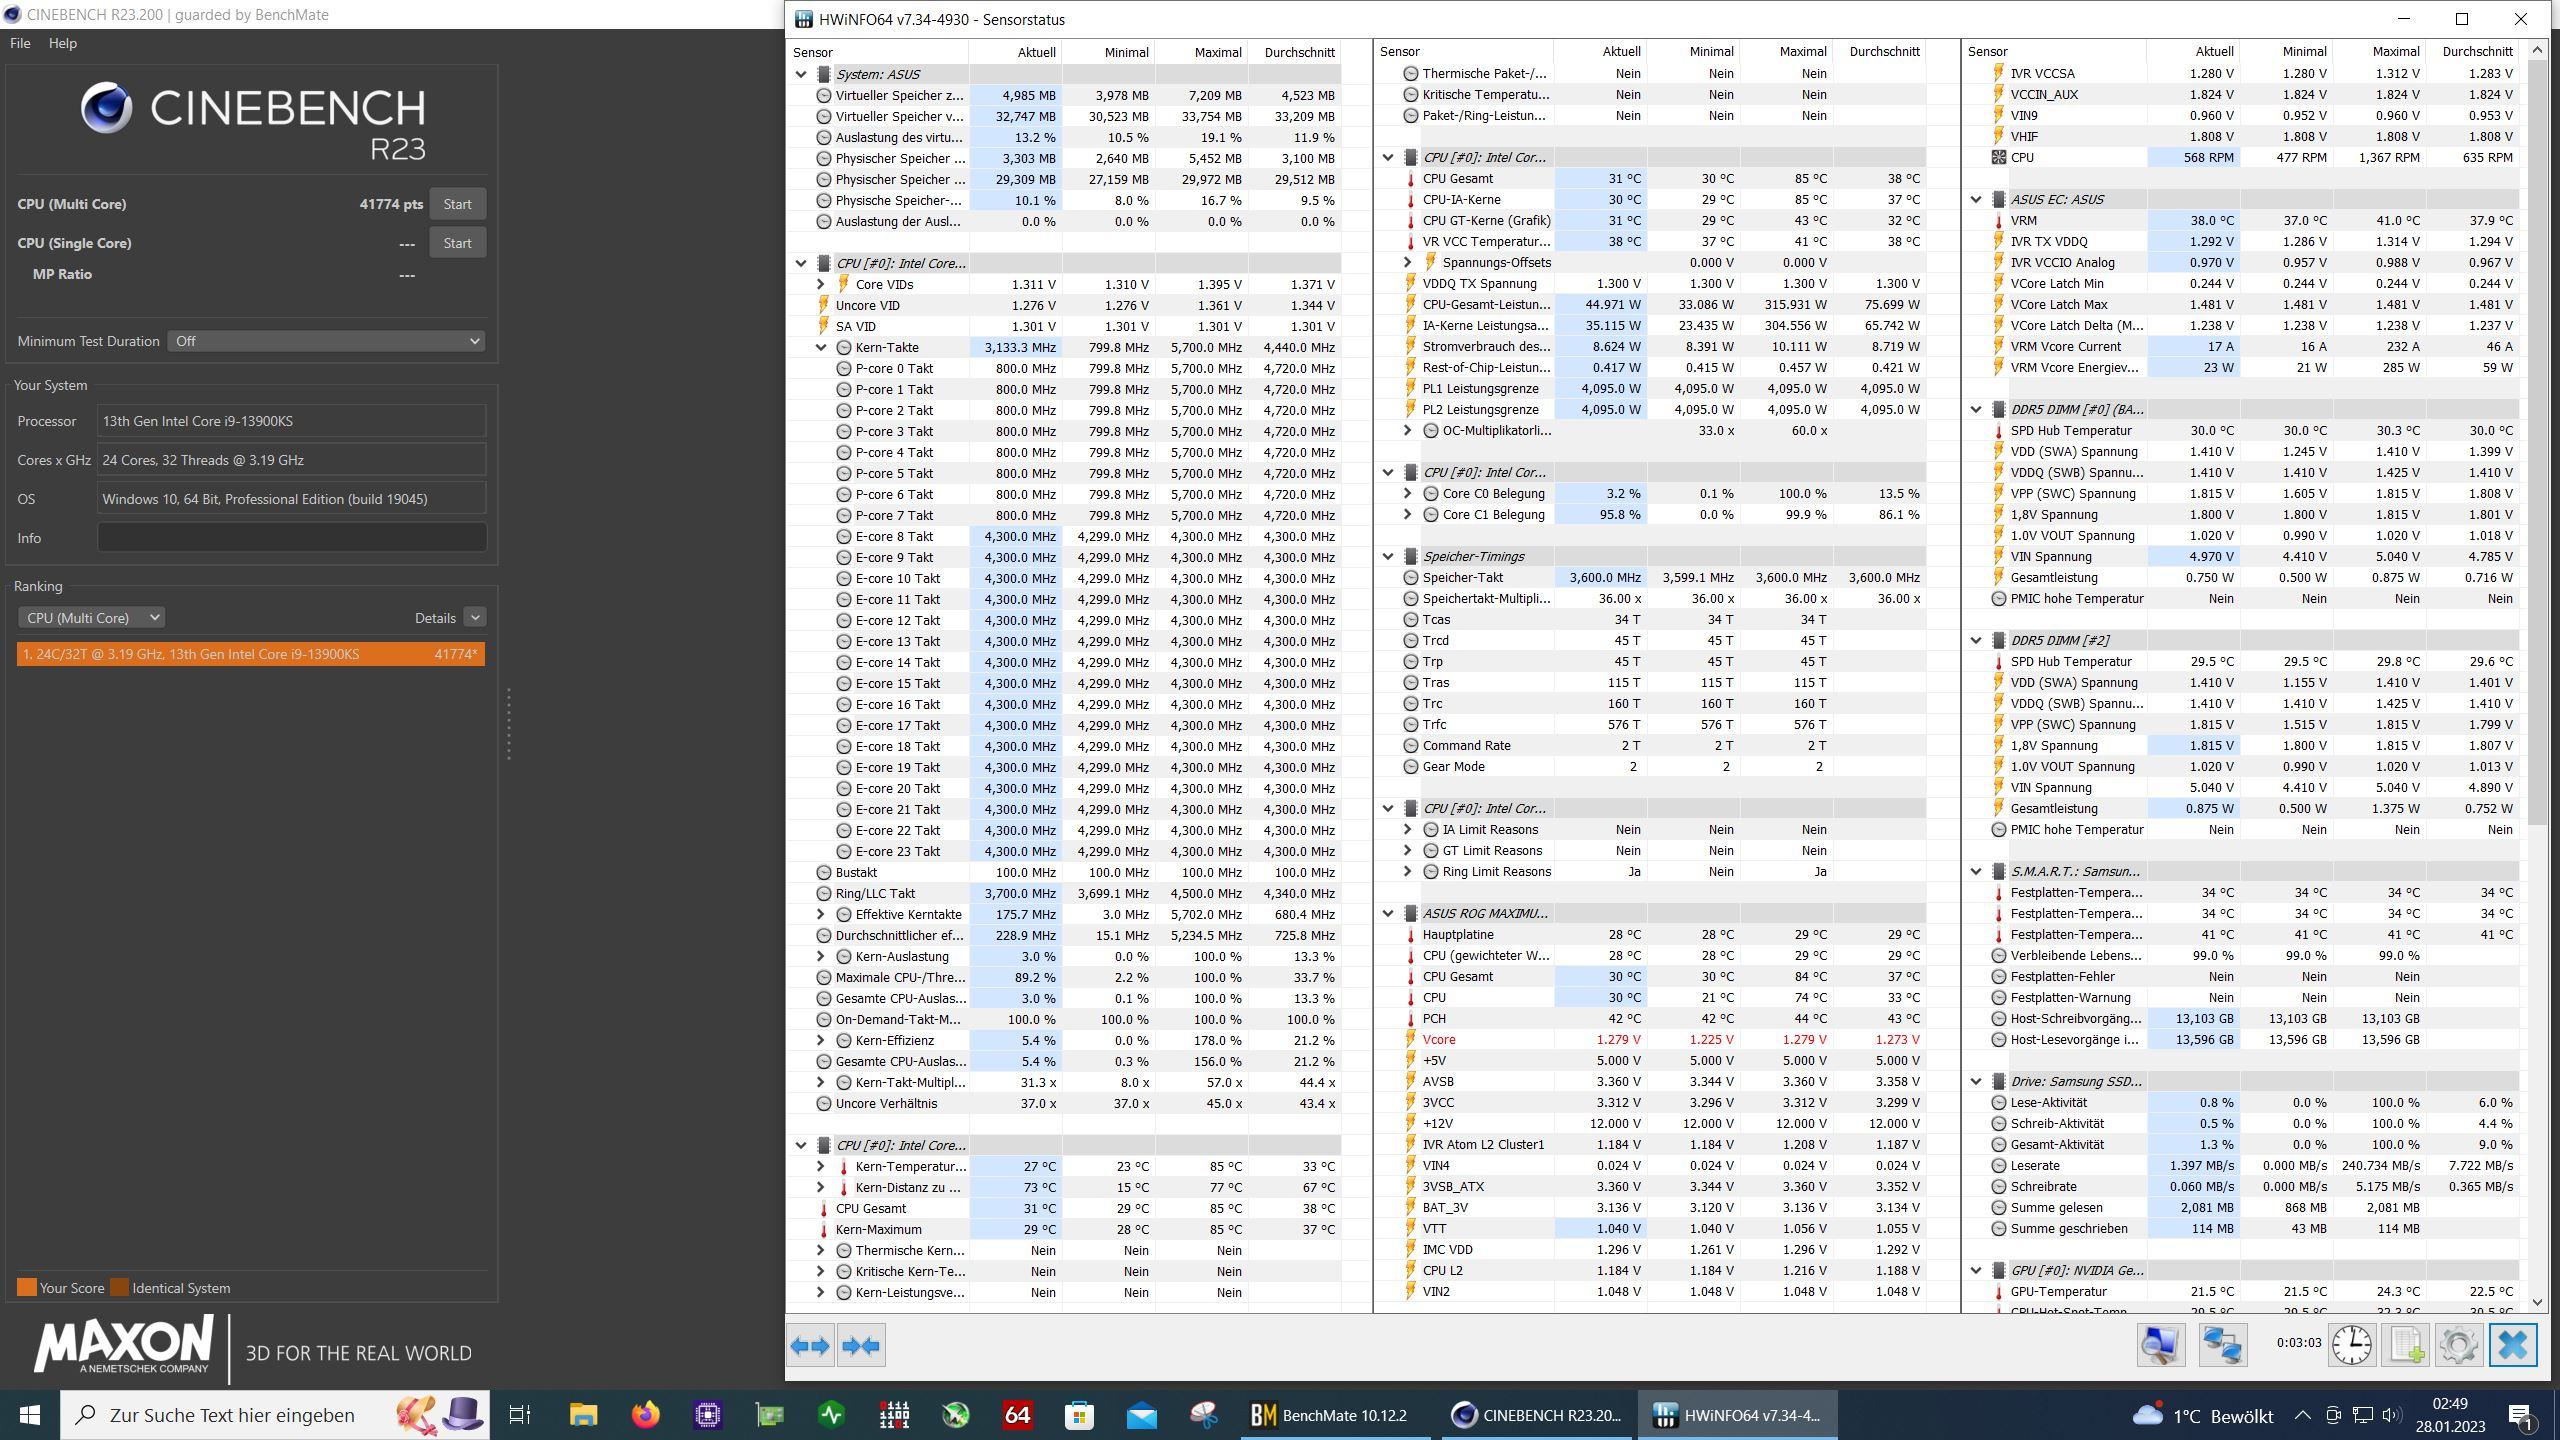This screenshot has width=2560, height=1440.
Task: Open the Cinebench File menu
Action: pyautogui.click(x=20, y=43)
